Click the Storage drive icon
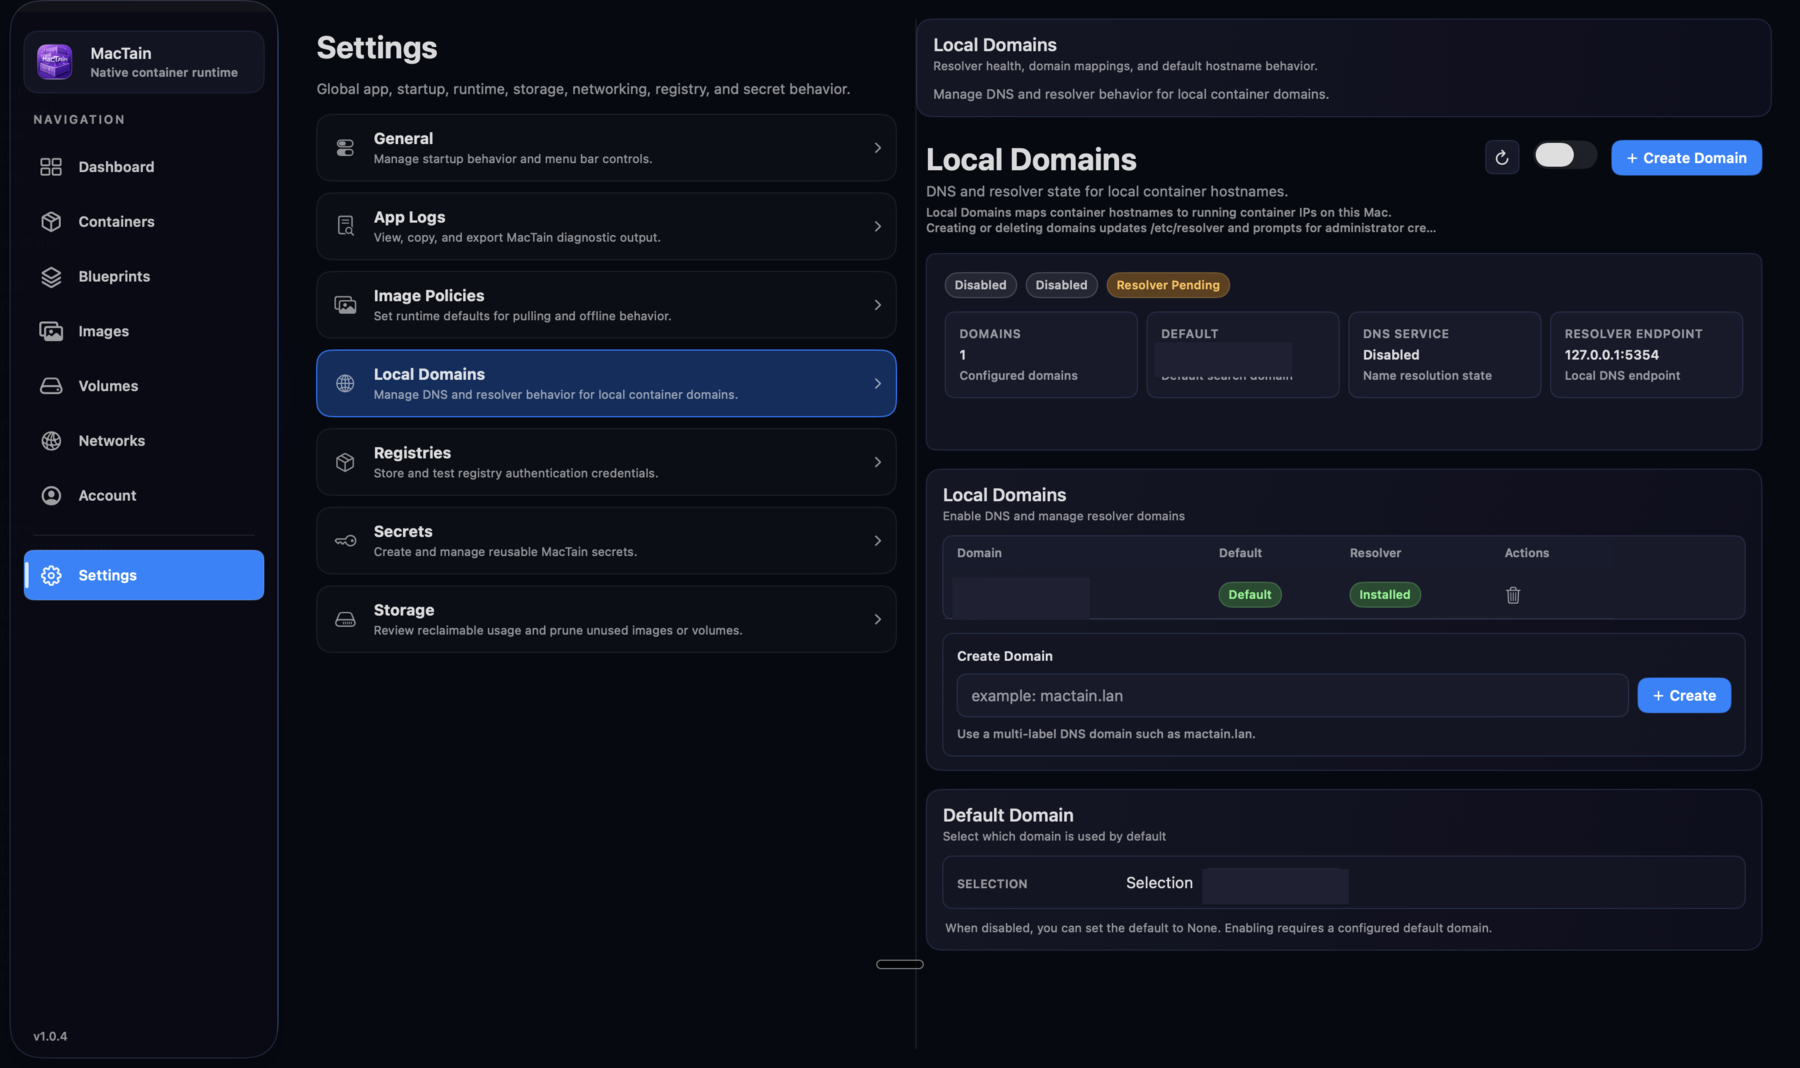Viewport: 1800px width, 1068px height. tap(345, 620)
